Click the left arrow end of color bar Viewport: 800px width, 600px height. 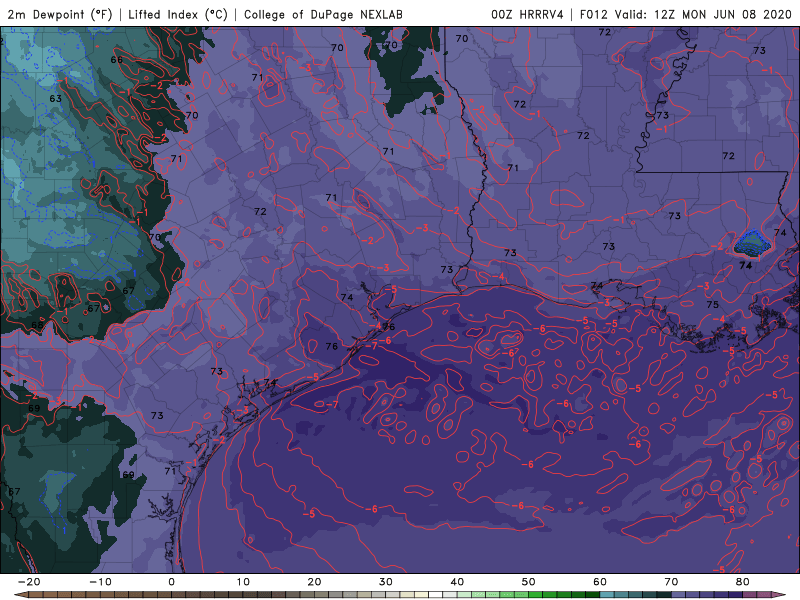coord(20,595)
